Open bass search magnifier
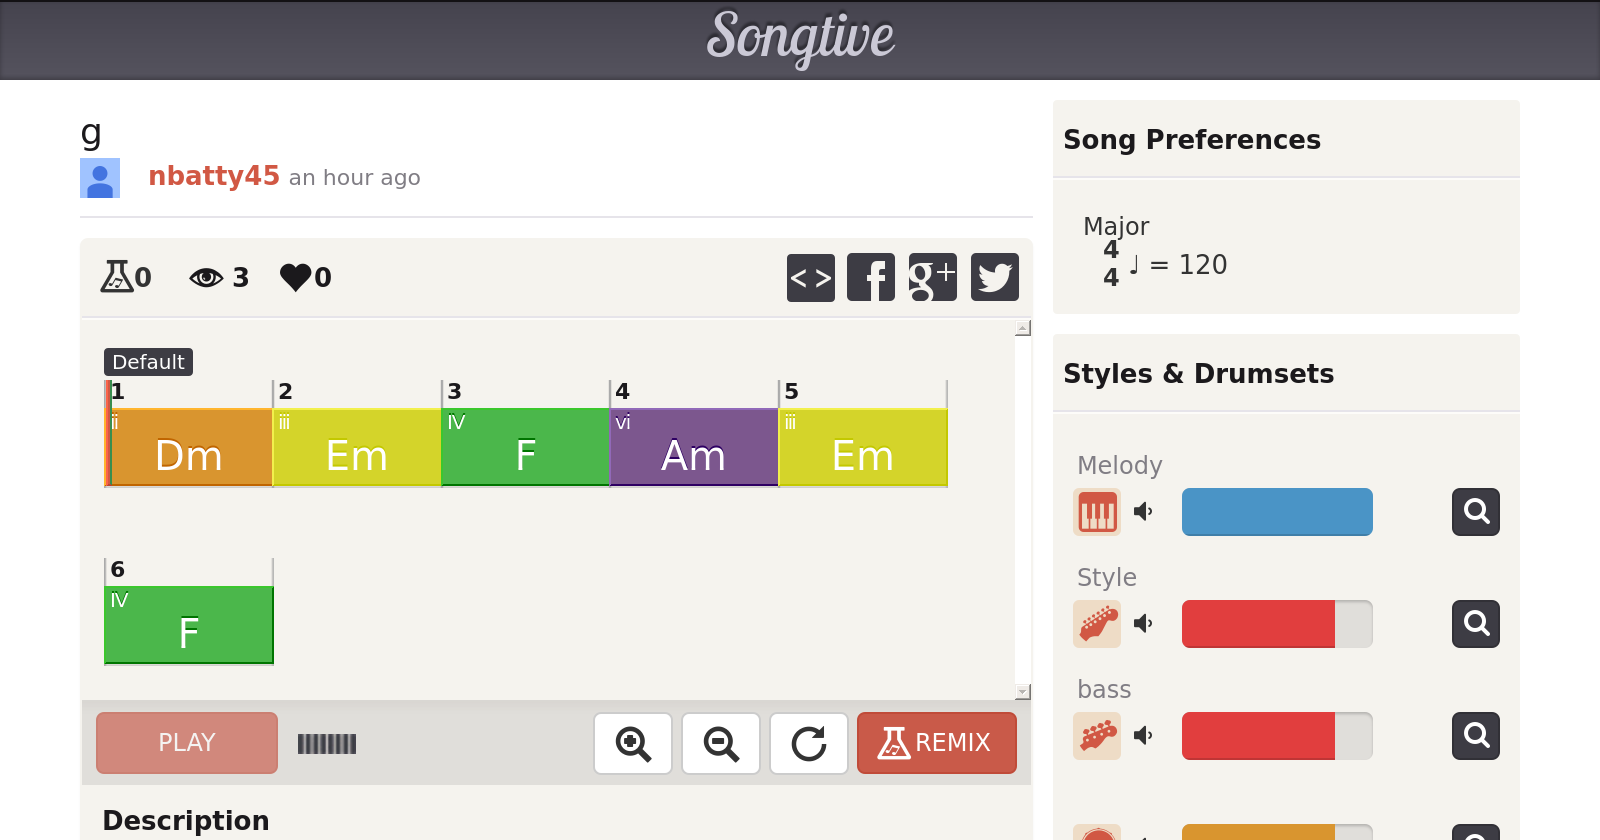Screen dimensions: 1600x840 pos(1475,736)
